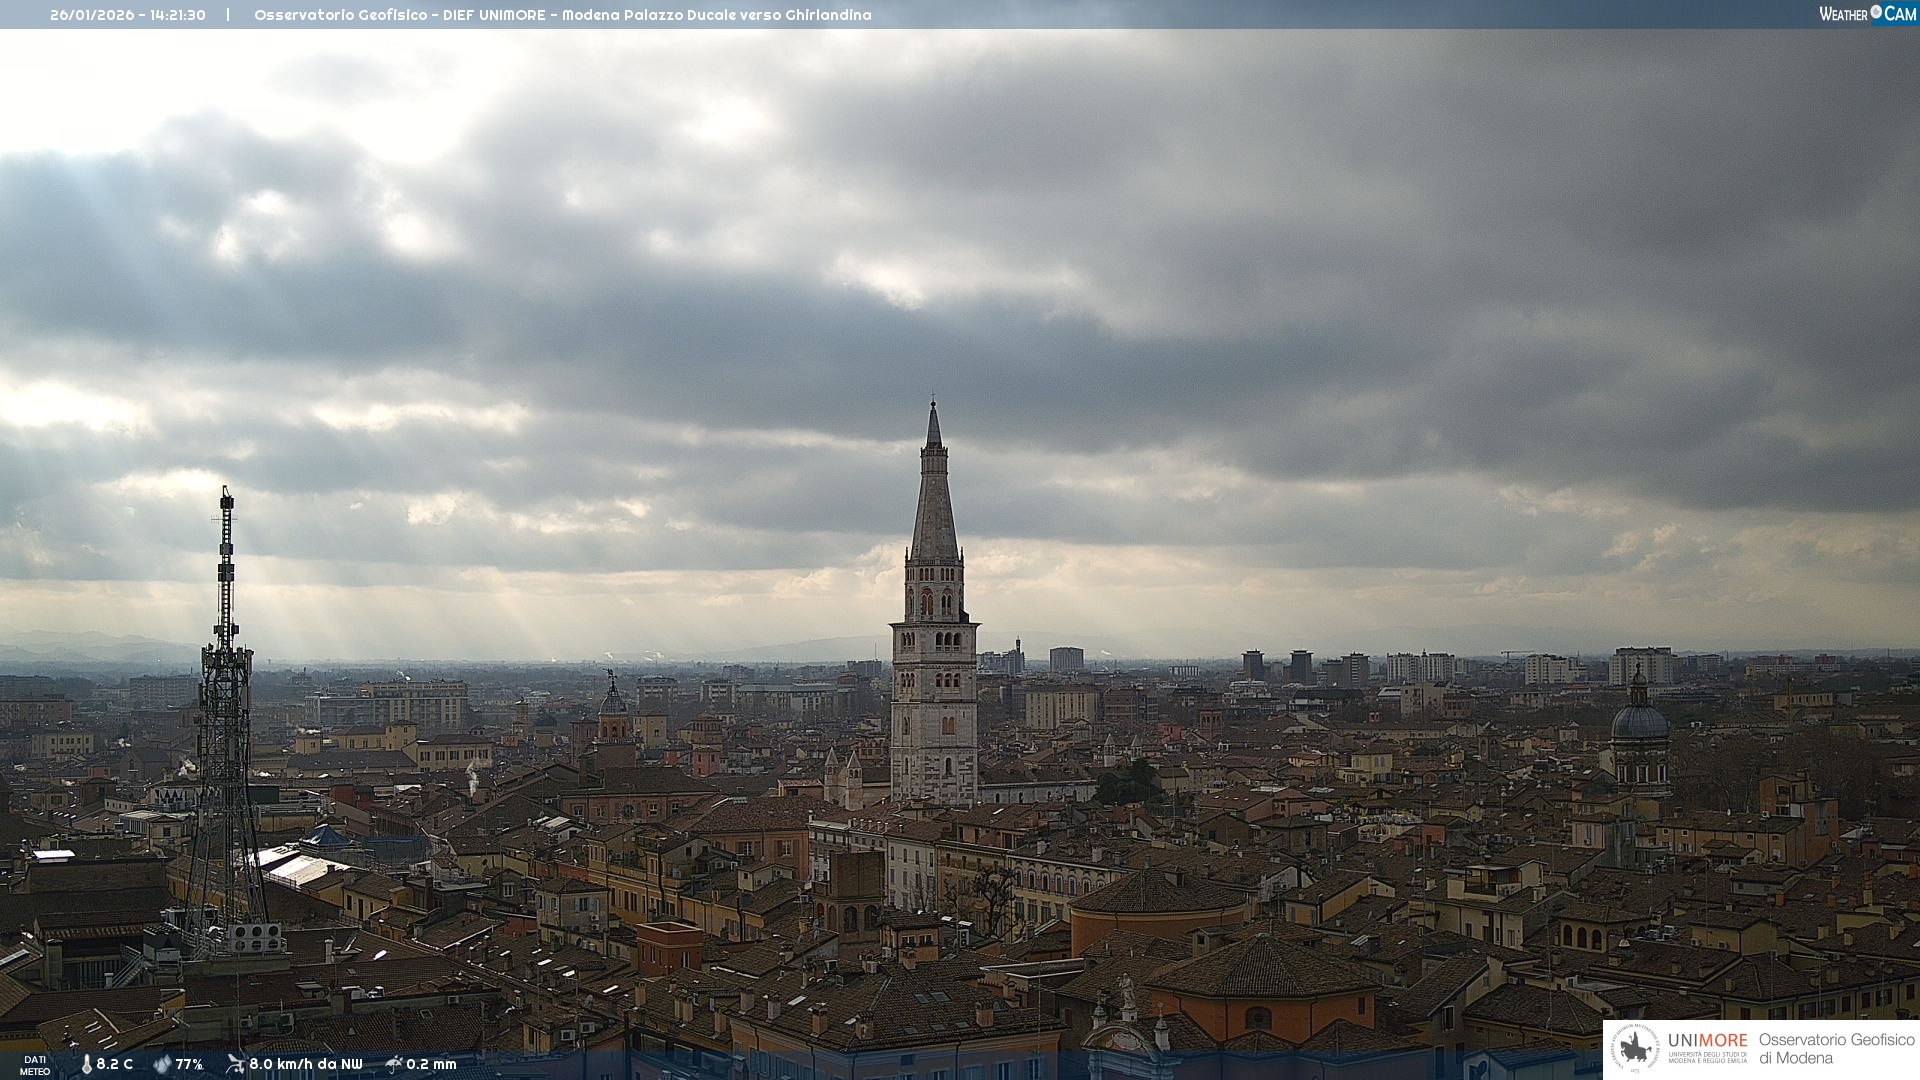Click the 8.2 C temperature reading

coord(114,1064)
